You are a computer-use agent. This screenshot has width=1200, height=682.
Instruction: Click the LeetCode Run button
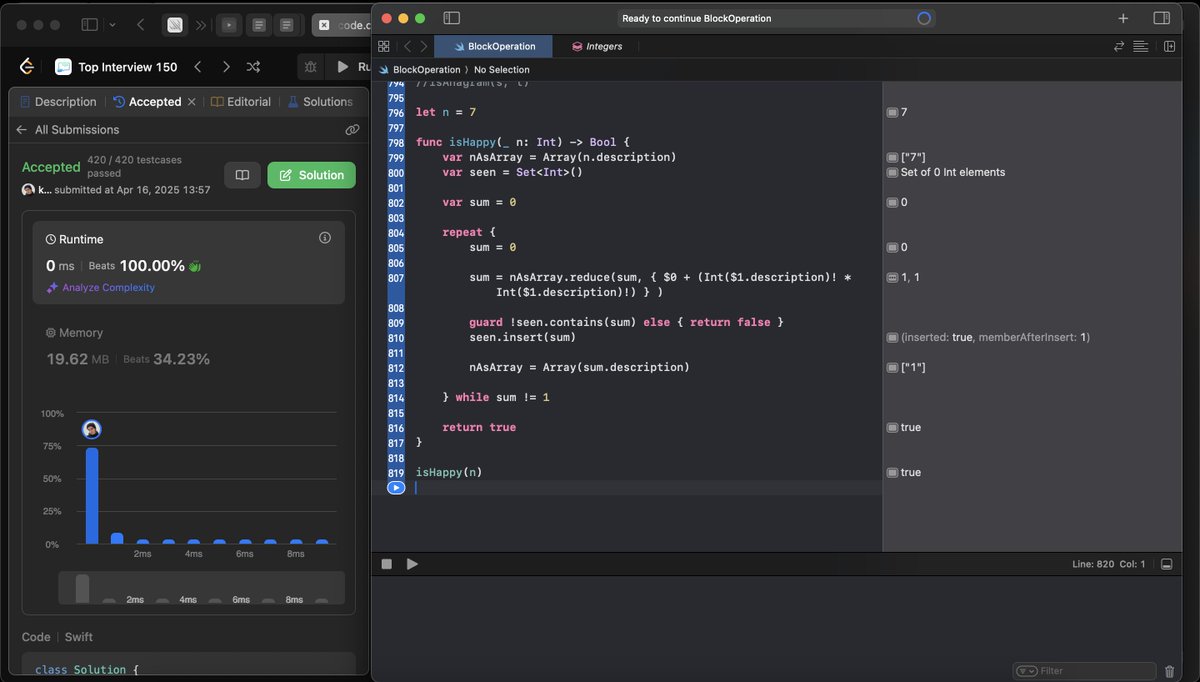point(353,67)
